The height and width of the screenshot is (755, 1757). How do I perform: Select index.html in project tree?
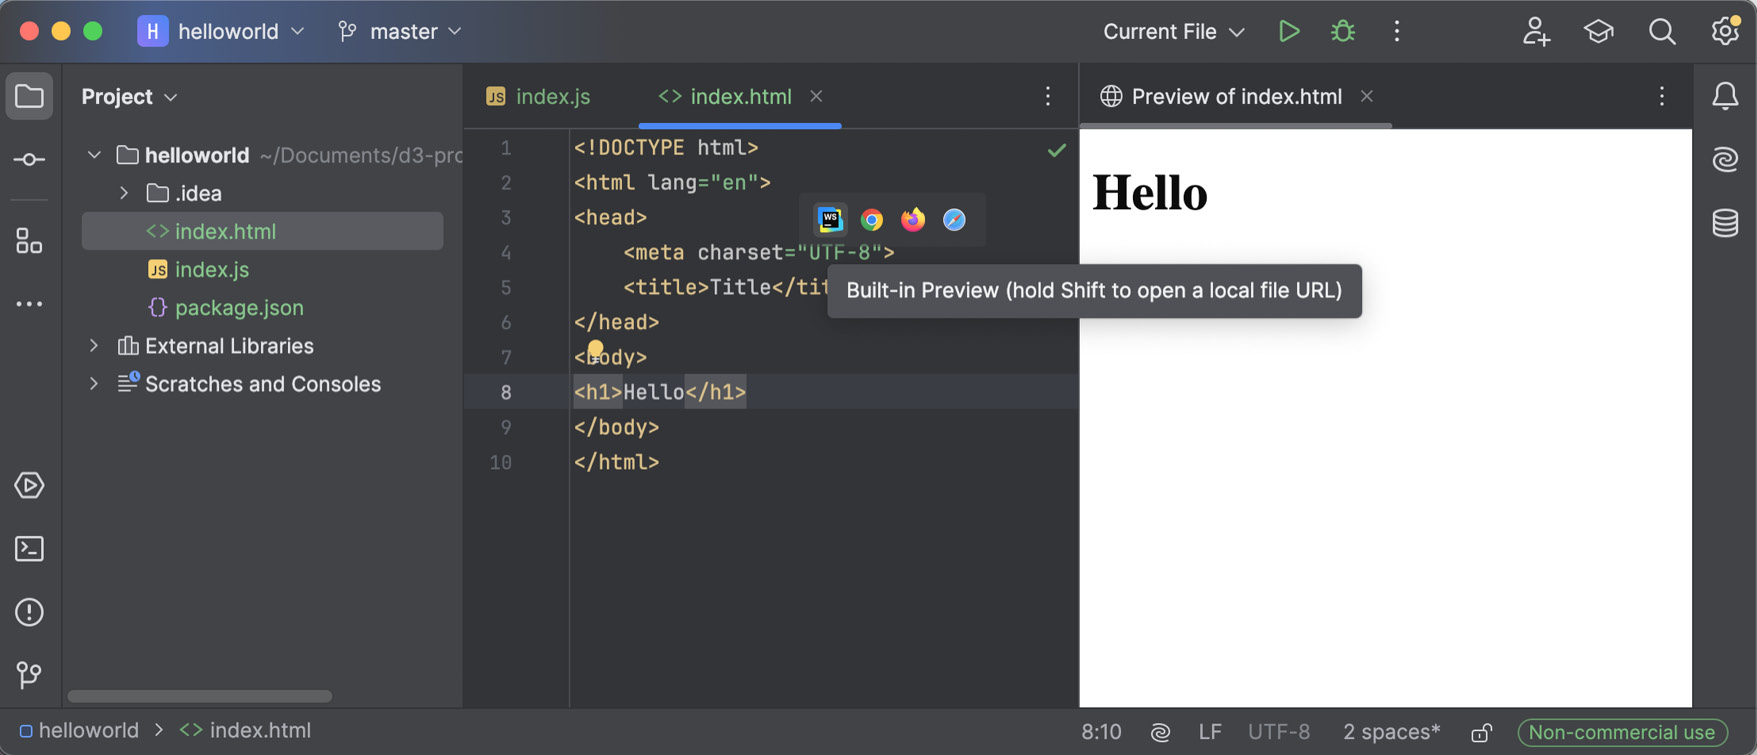(x=262, y=231)
